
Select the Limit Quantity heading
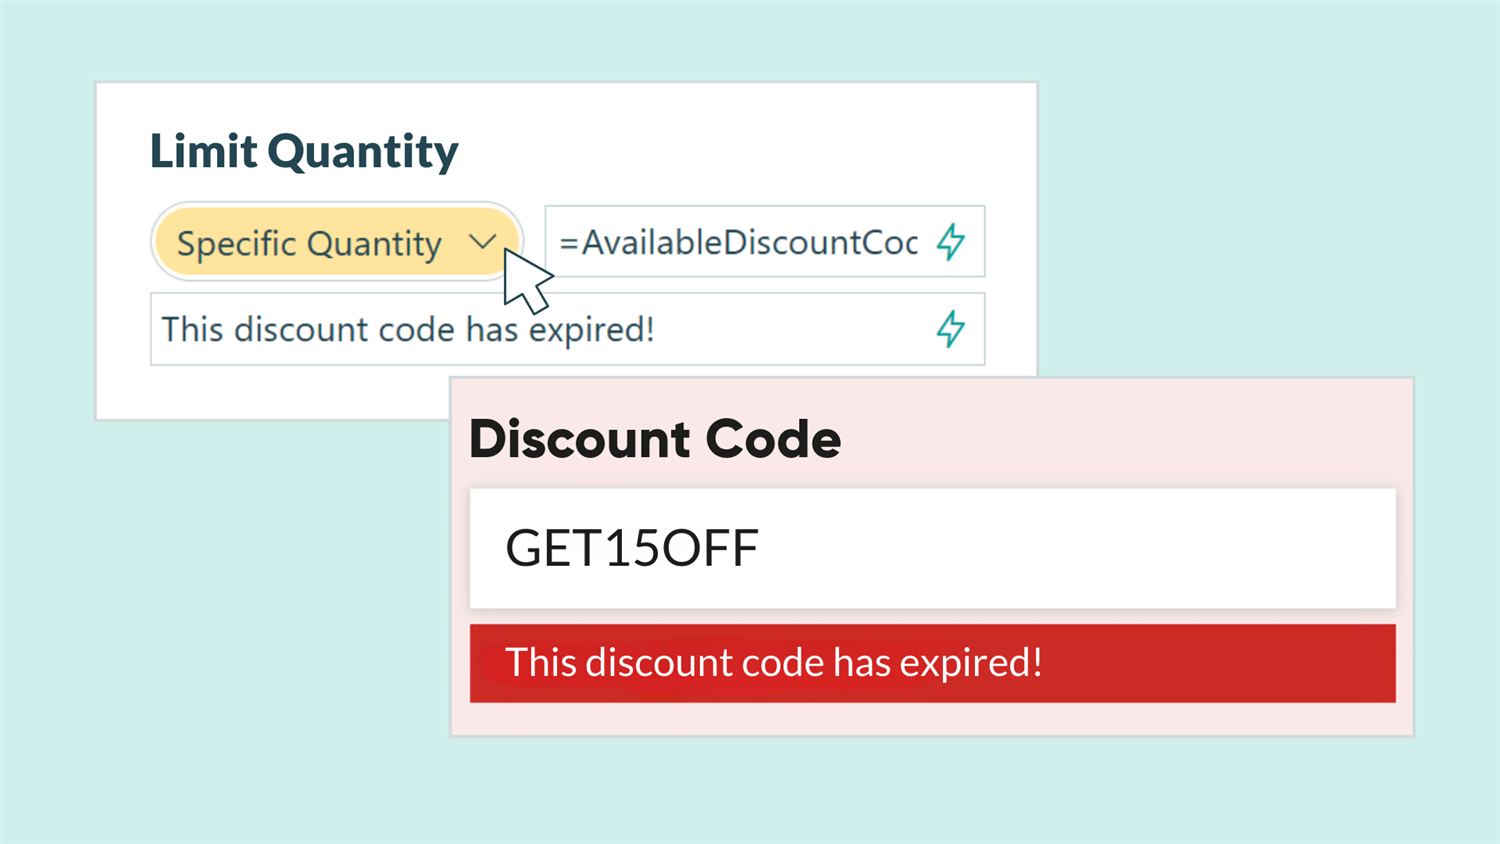[x=304, y=151]
